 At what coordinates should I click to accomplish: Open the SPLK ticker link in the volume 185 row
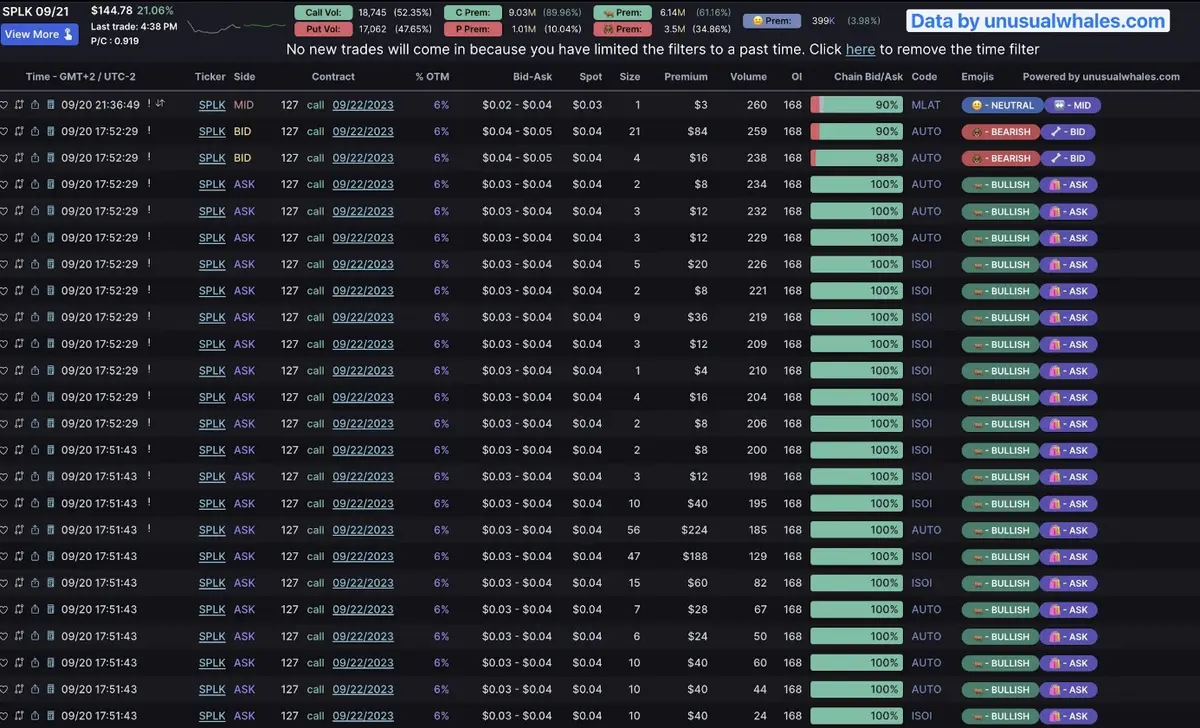pyautogui.click(x=212, y=530)
